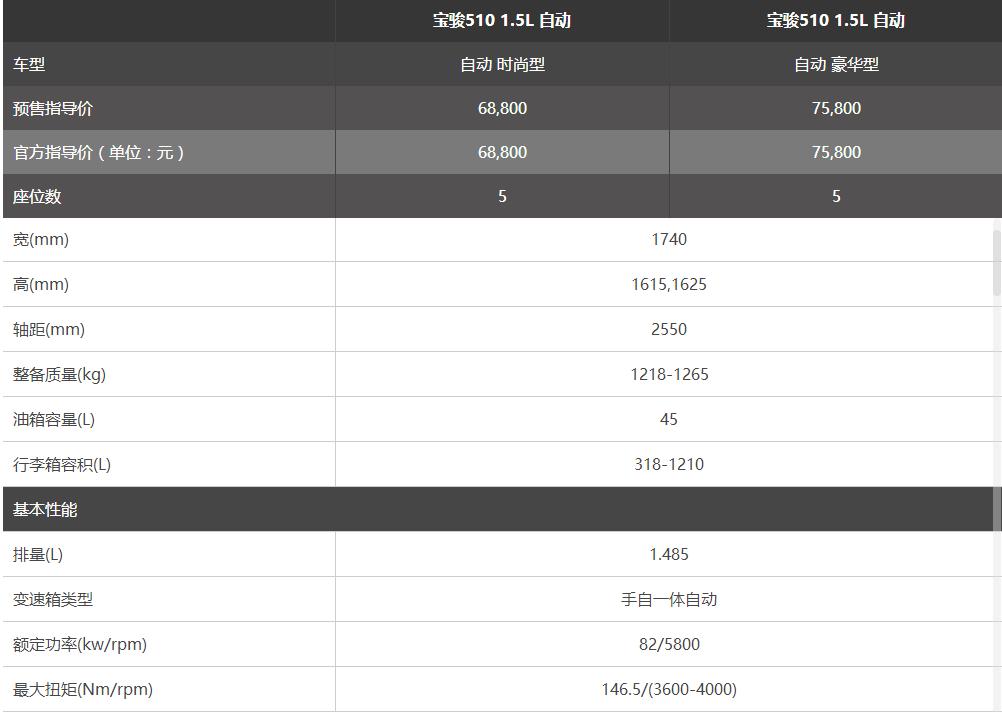This screenshot has height=712, width=1002.
Task: Select the 车型 row label
Action: pos(29,64)
